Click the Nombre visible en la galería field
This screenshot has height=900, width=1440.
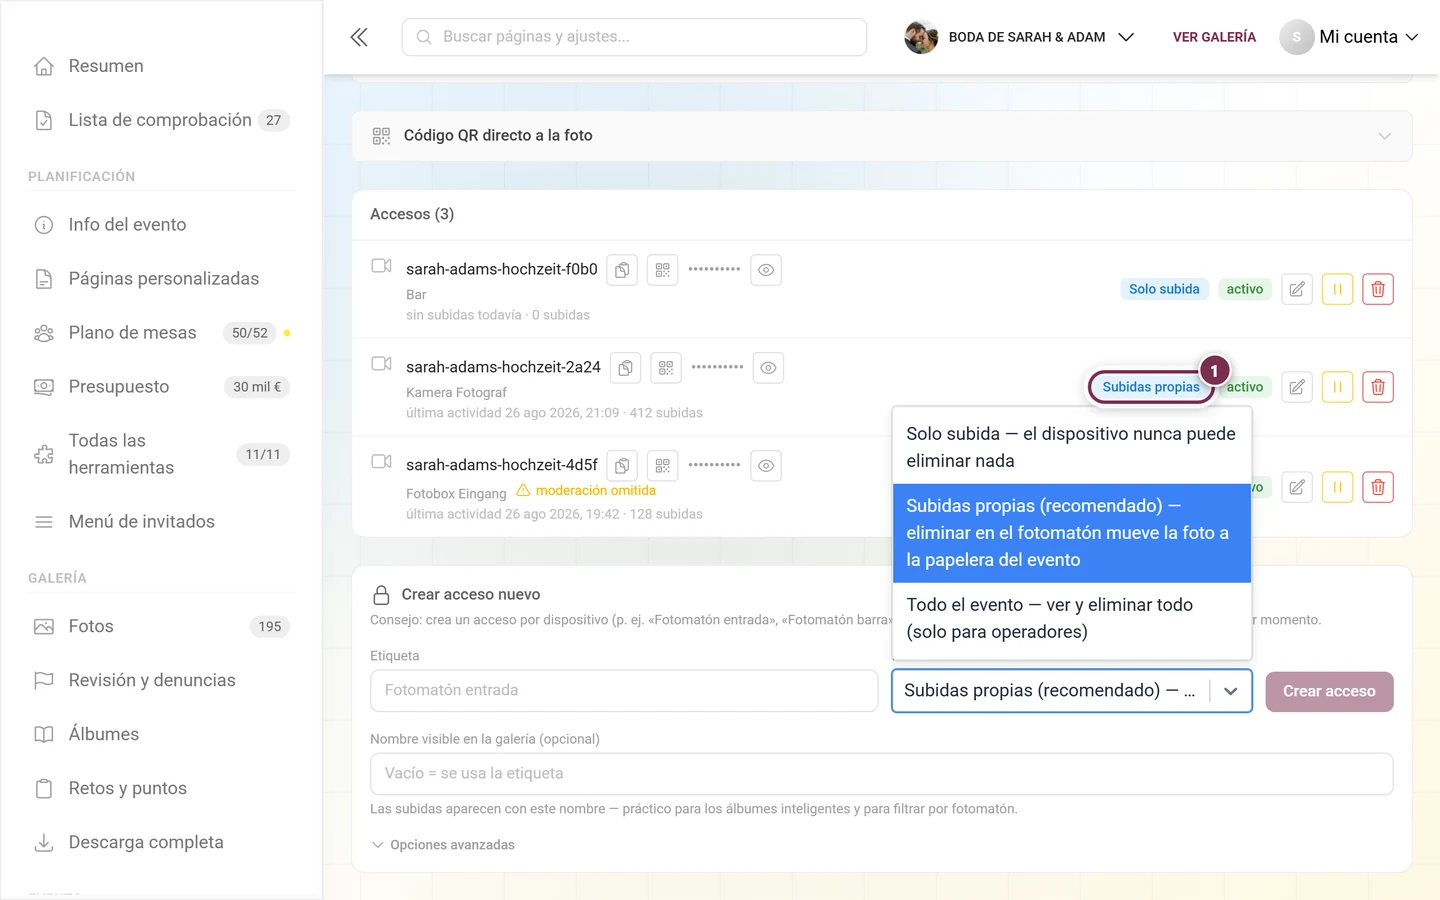[881, 774]
